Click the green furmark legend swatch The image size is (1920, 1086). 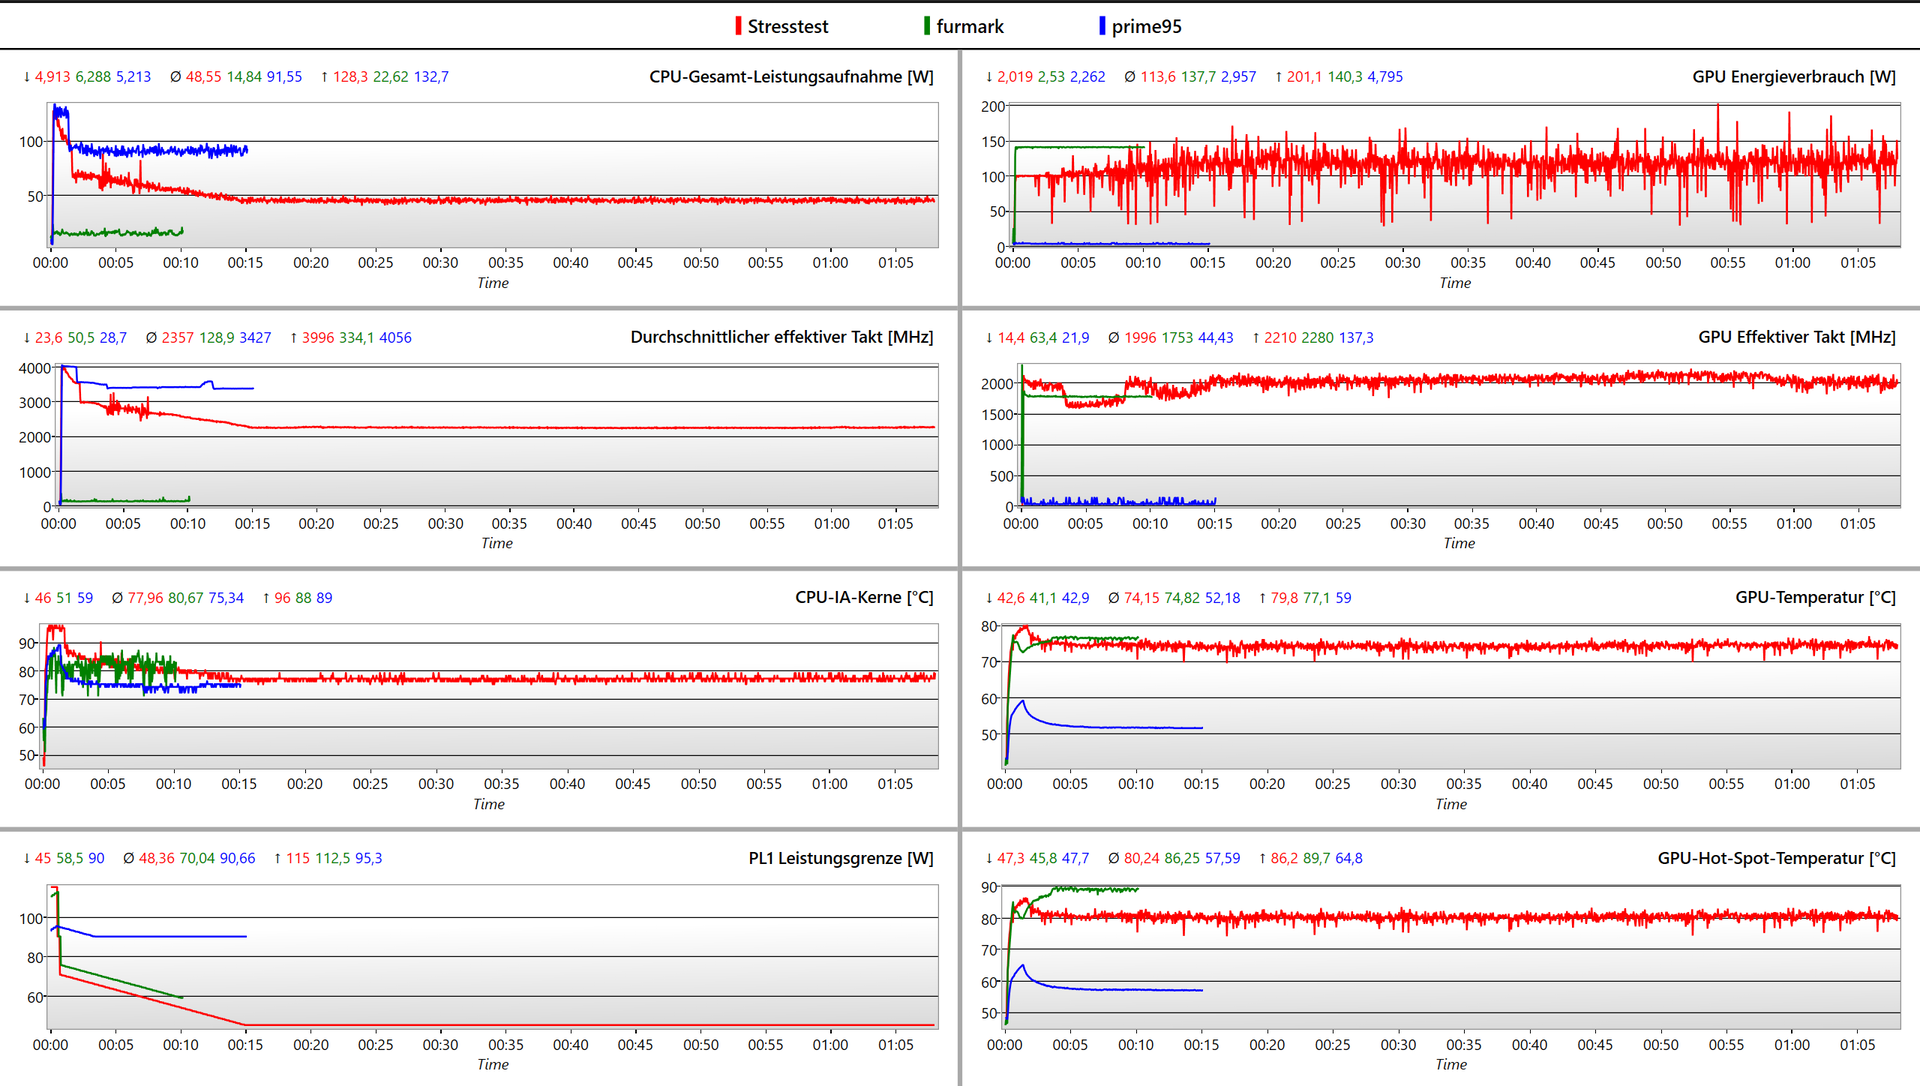[927, 26]
